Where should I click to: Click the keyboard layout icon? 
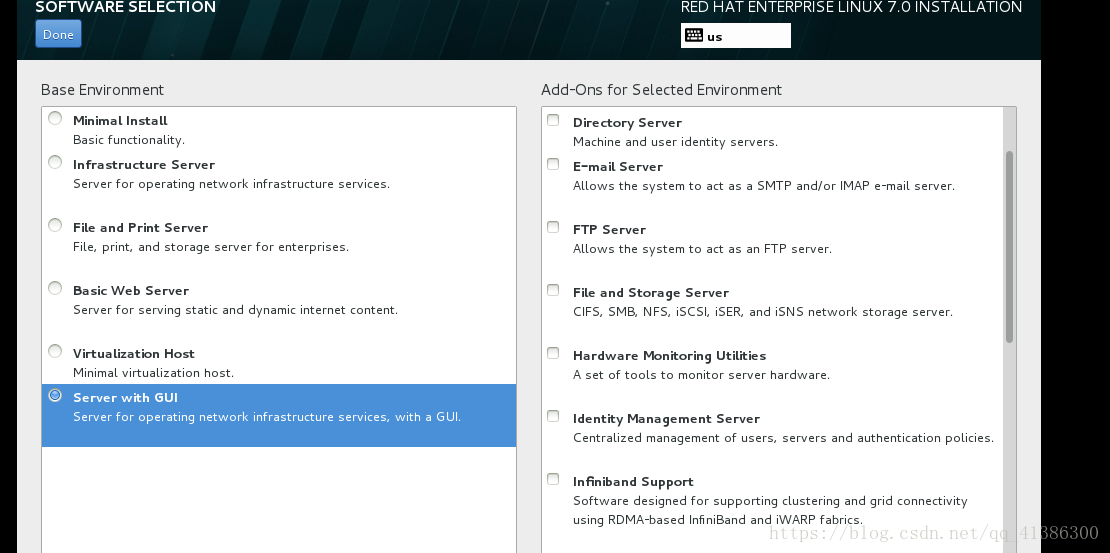[694, 35]
